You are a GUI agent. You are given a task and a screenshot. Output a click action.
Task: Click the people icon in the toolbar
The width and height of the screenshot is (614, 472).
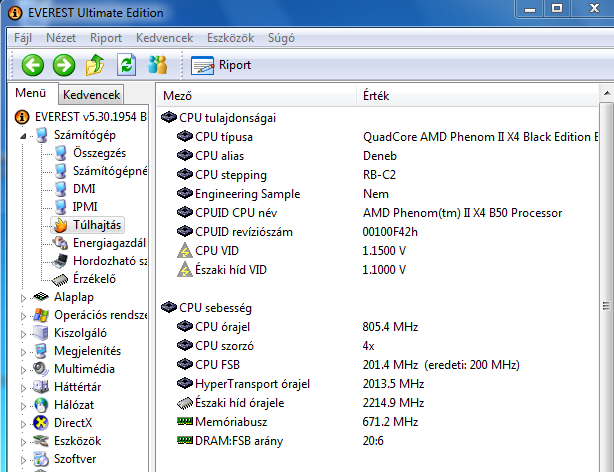point(158,65)
